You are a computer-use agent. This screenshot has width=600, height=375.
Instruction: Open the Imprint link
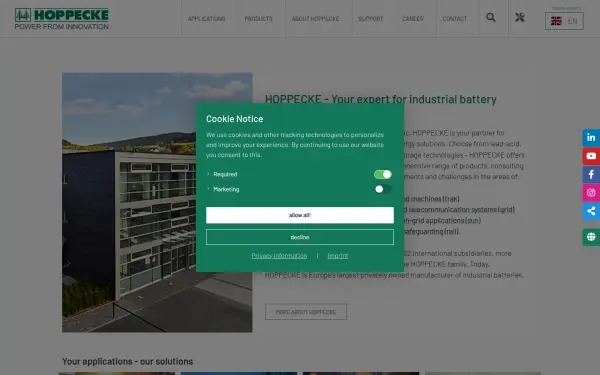(x=338, y=256)
